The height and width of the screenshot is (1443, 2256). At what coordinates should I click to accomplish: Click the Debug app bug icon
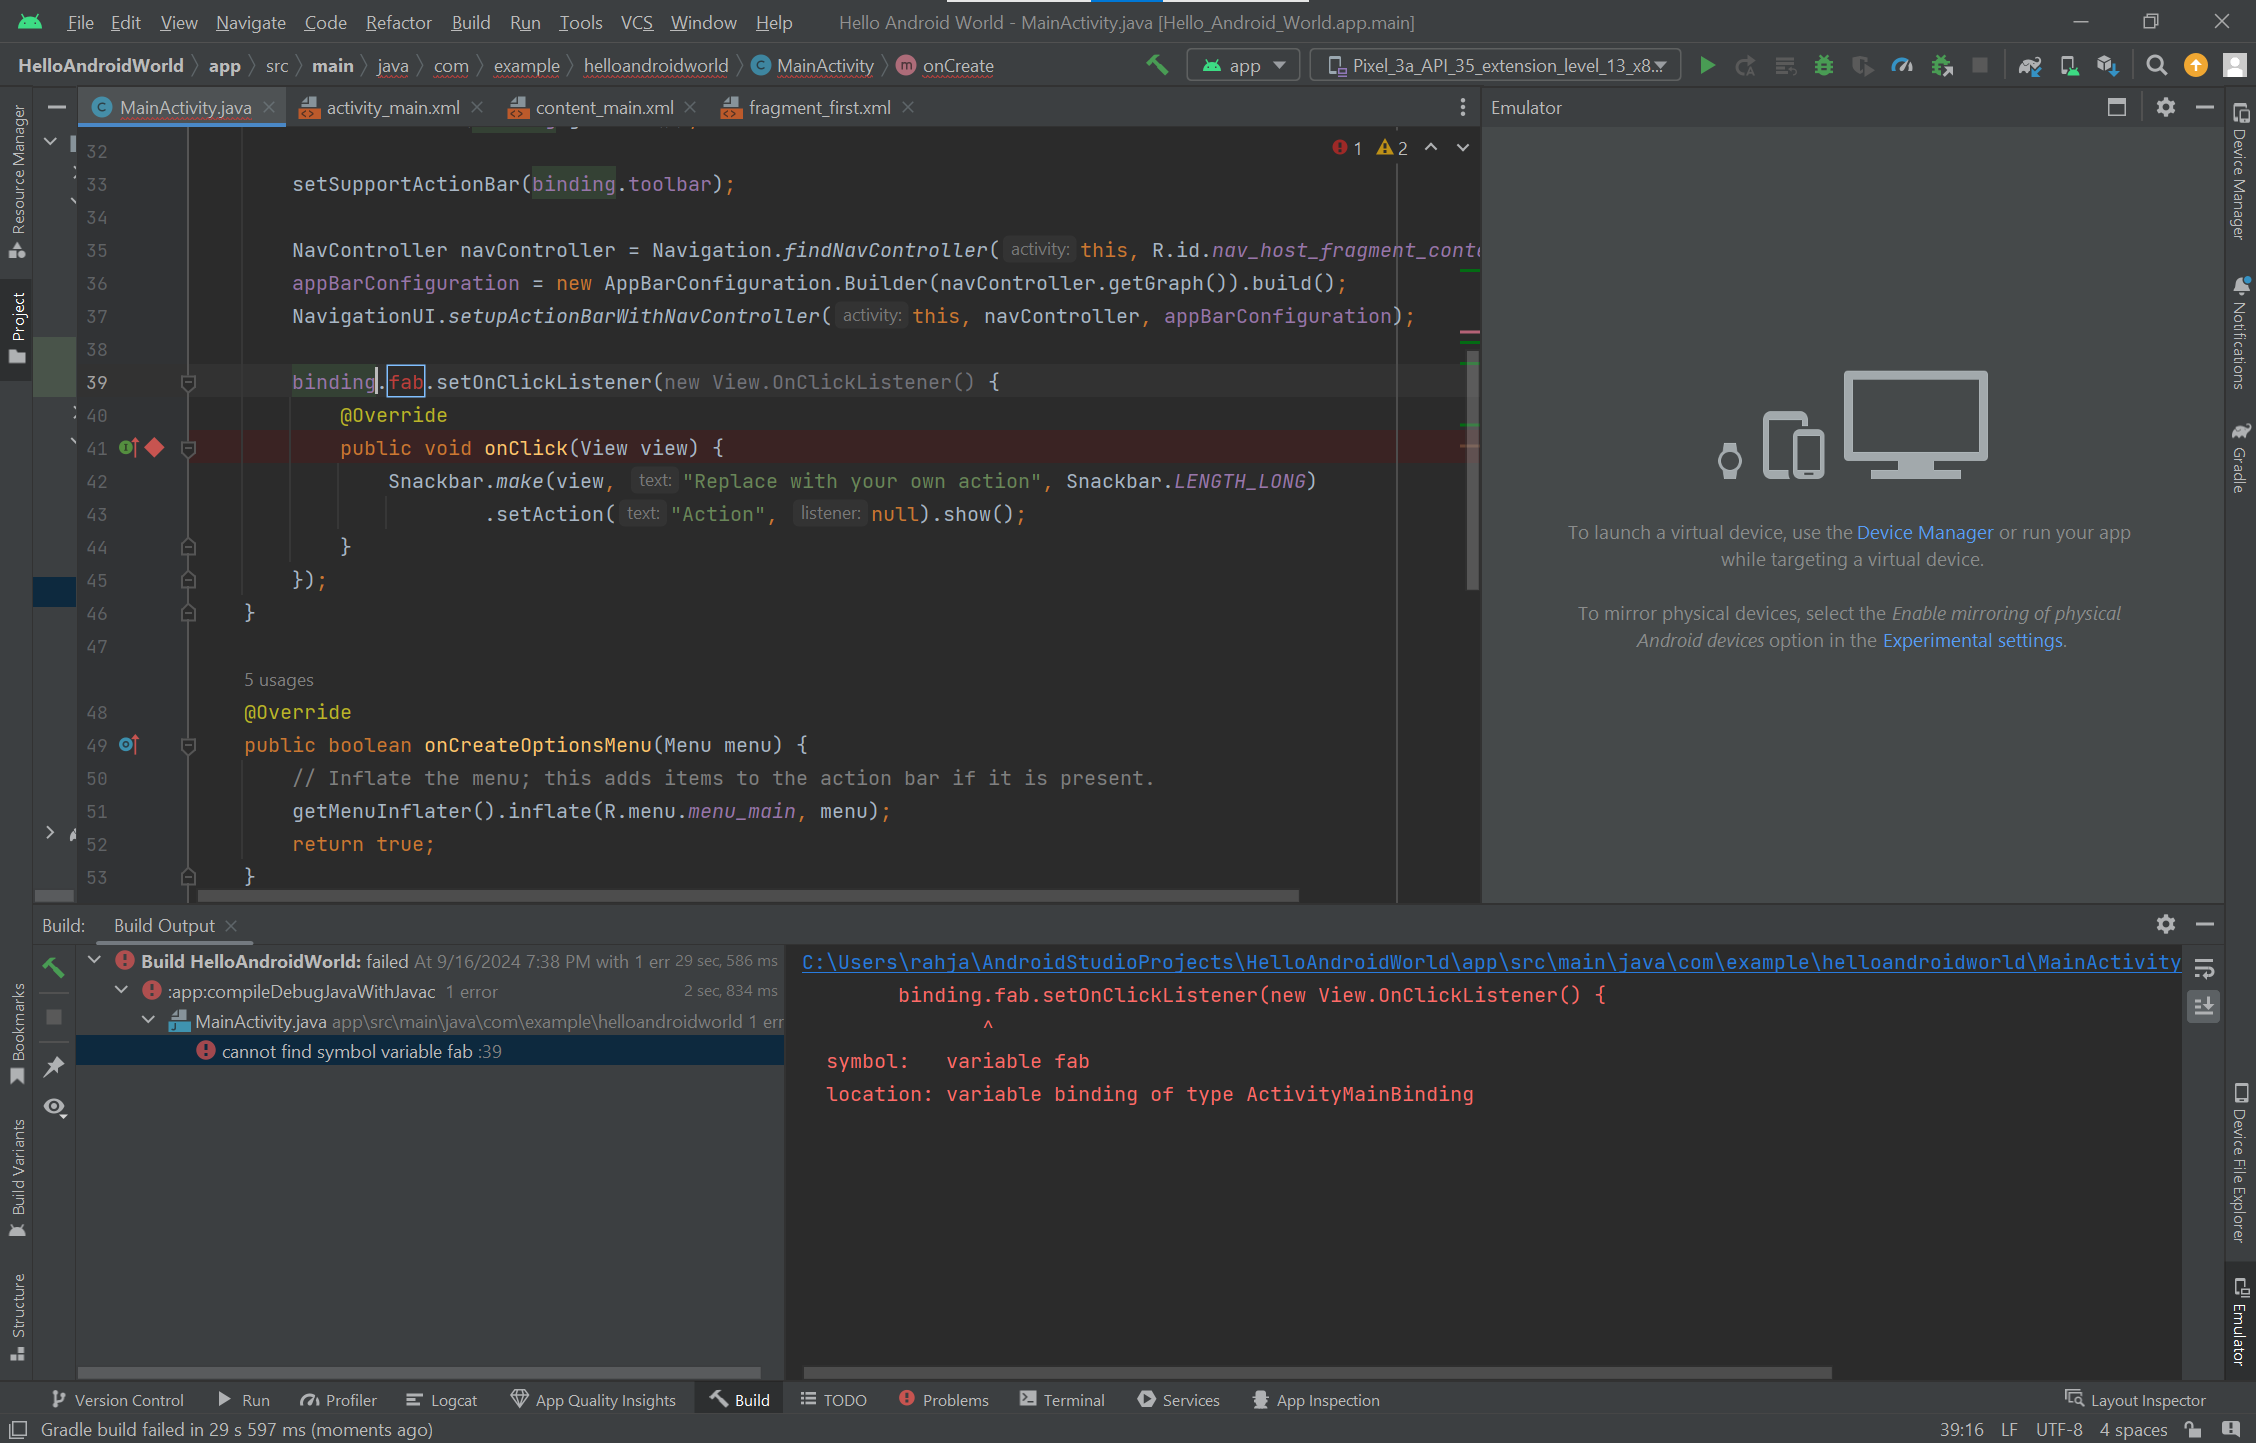(1824, 66)
